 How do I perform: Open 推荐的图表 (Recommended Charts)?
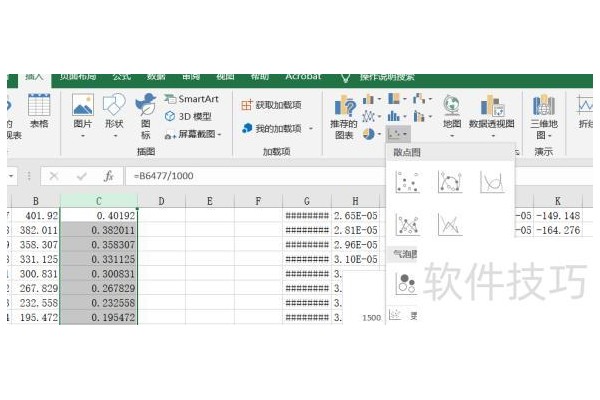344,118
